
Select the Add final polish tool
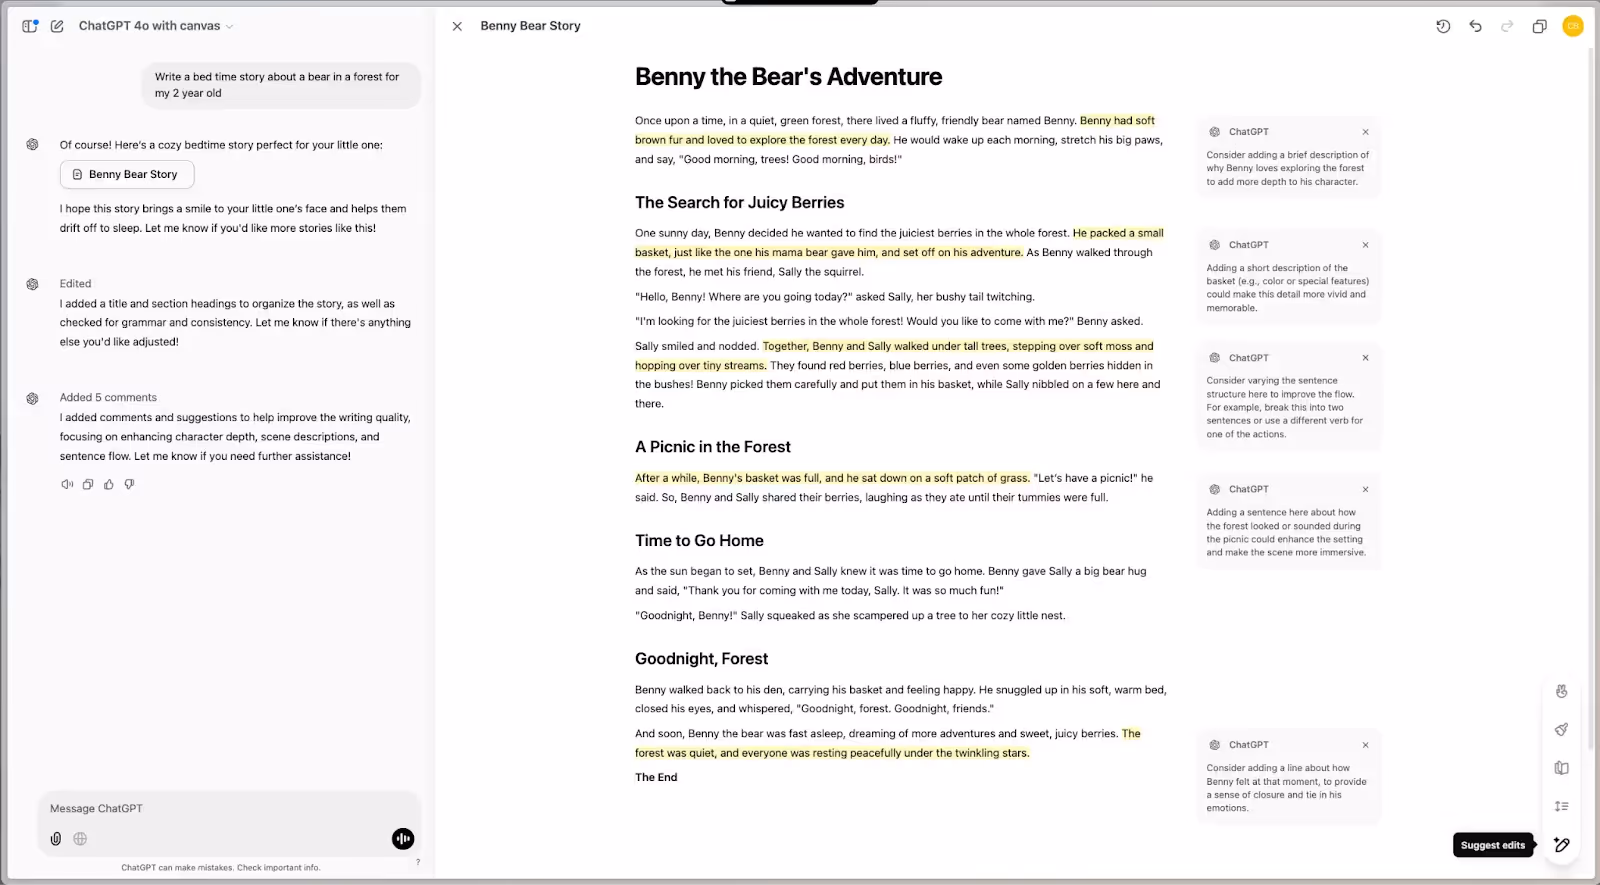coord(1561,730)
